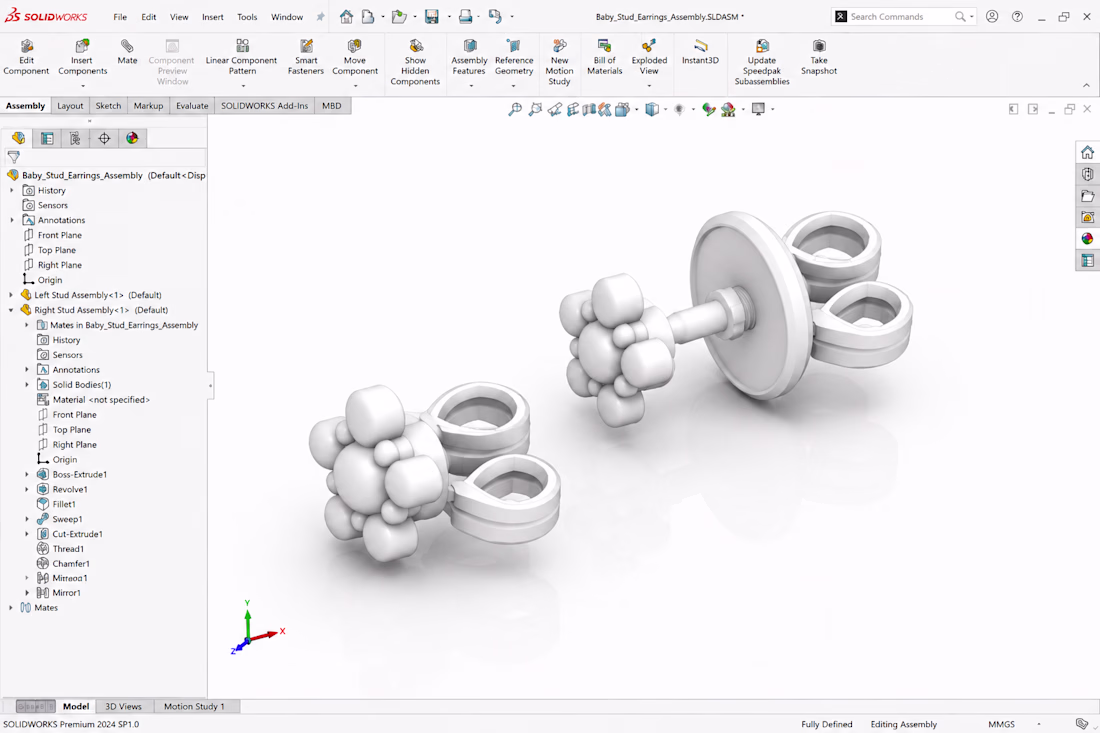The image size is (1100, 733).
Task: Open the FeatureManager Design Tree tab
Action: [x=18, y=138]
